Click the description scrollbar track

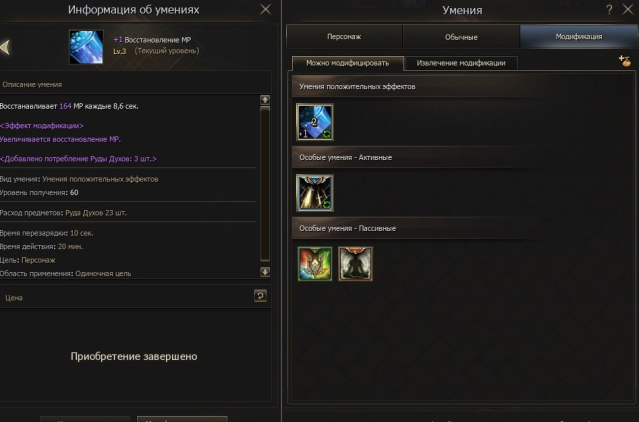[265, 183]
